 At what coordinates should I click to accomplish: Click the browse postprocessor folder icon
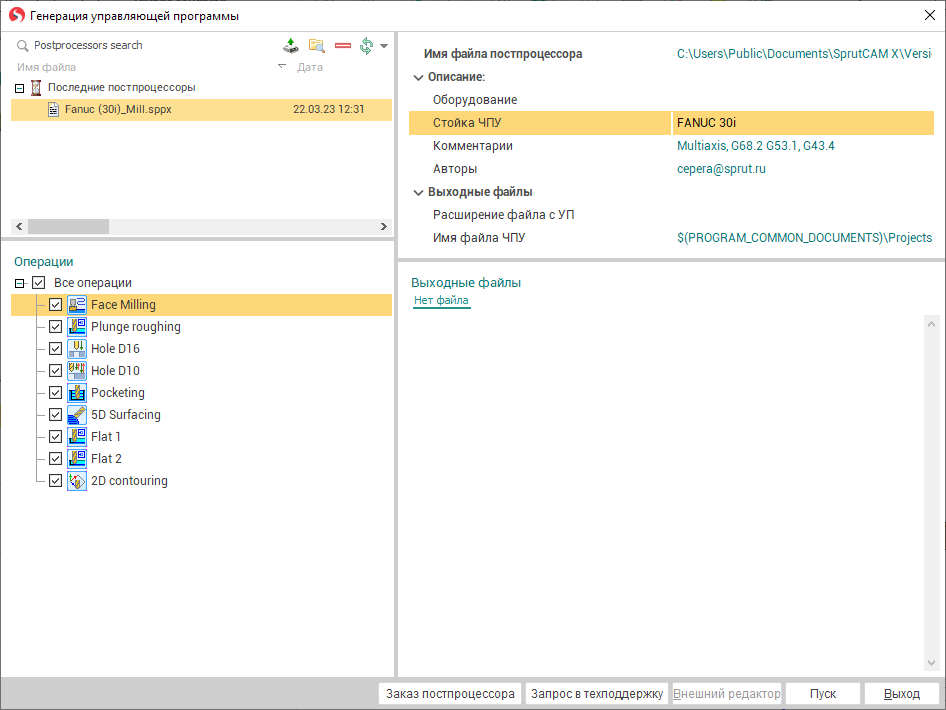pyautogui.click(x=317, y=46)
